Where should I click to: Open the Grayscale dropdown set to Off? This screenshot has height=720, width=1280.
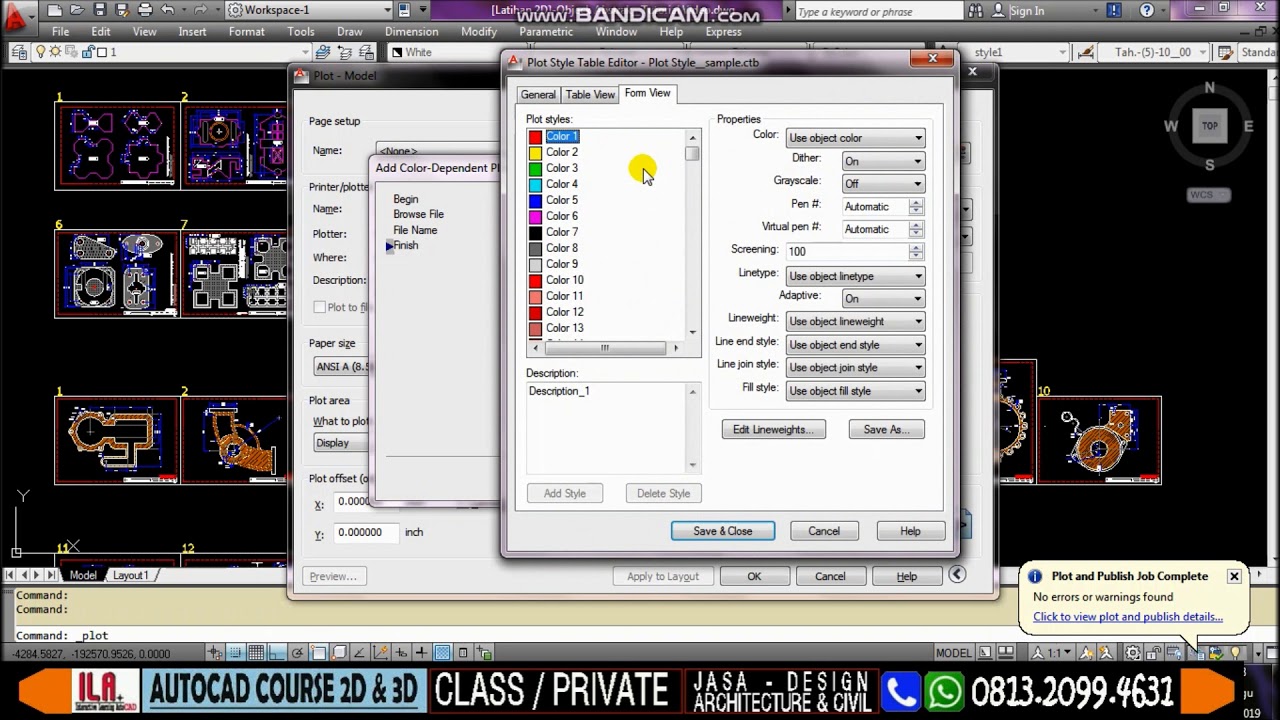coord(883,184)
